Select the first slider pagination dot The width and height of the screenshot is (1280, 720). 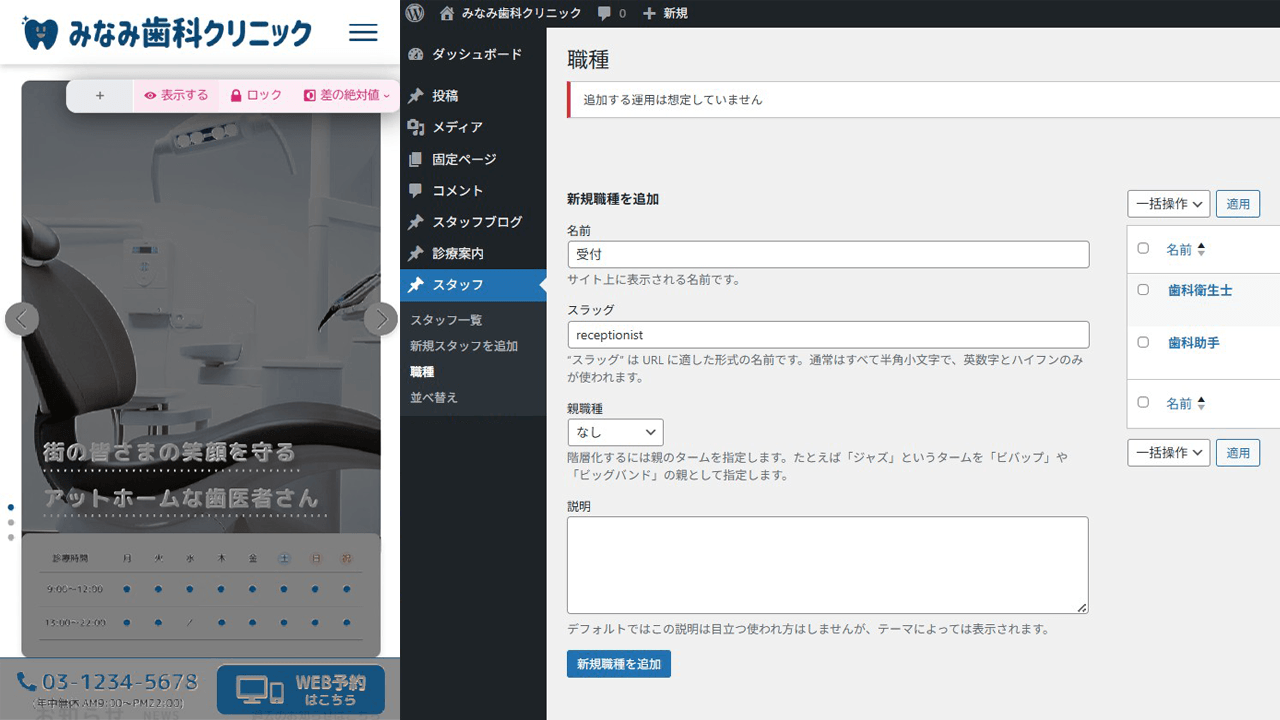tap(11, 507)
